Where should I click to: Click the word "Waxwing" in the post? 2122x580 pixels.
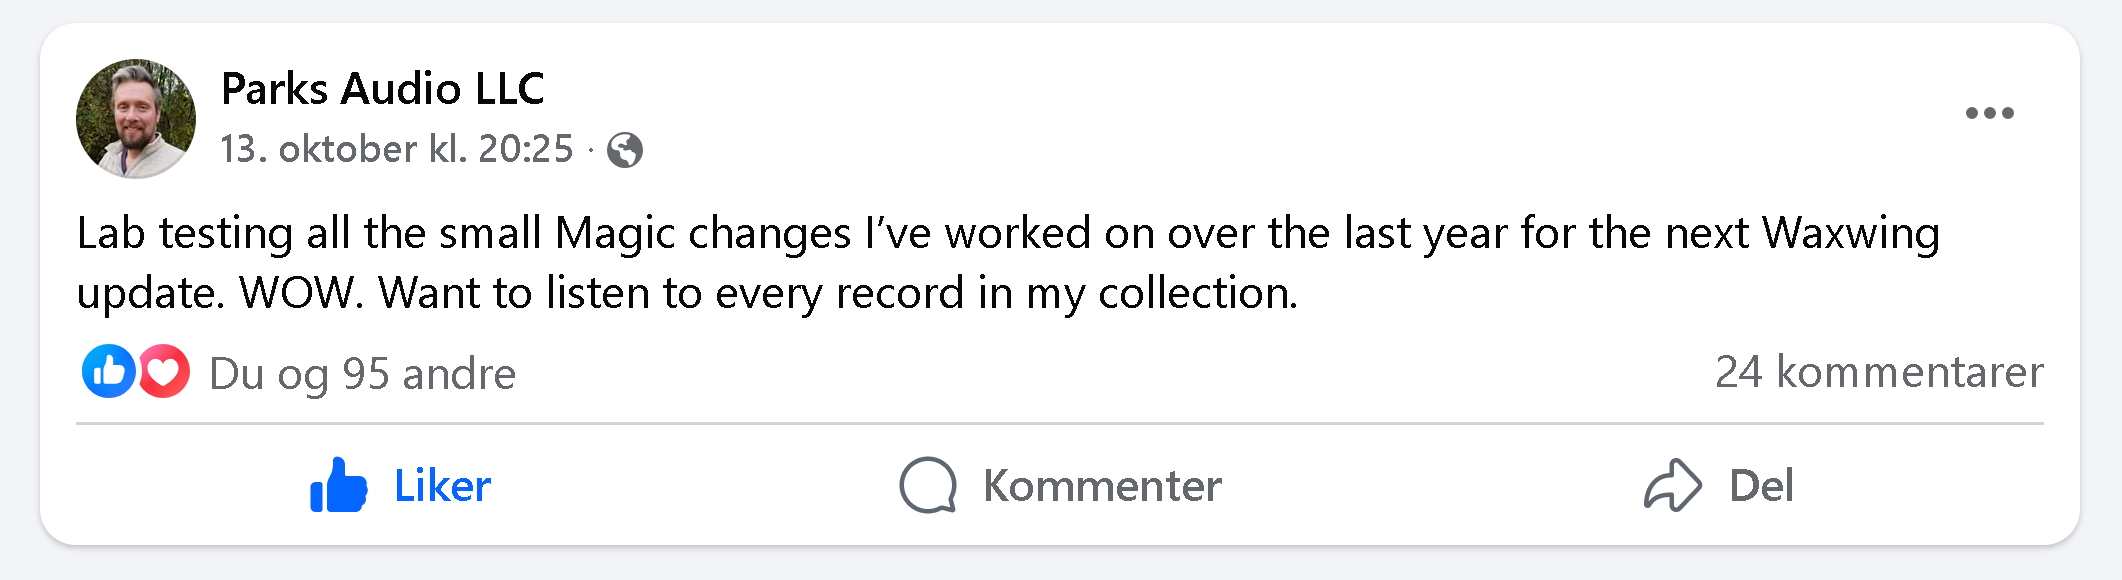(1850, 233)
